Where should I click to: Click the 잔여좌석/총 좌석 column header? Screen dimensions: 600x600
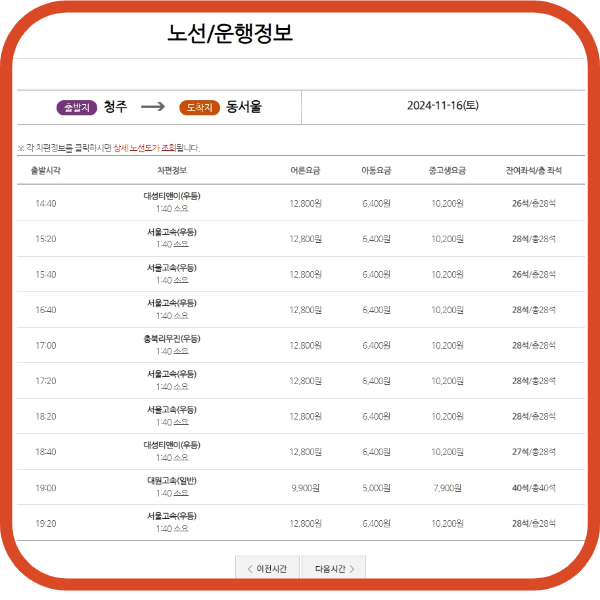pyautogui.click(x=534, y=170)
